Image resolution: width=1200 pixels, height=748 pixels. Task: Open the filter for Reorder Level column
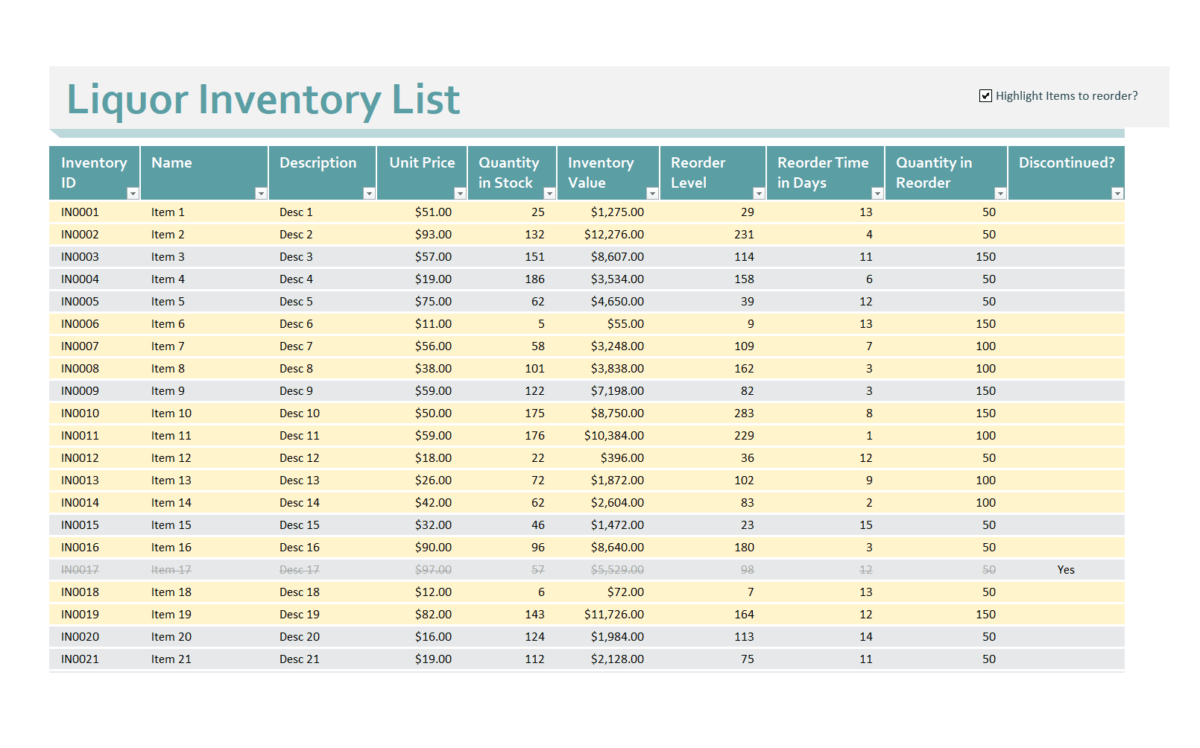757,190
